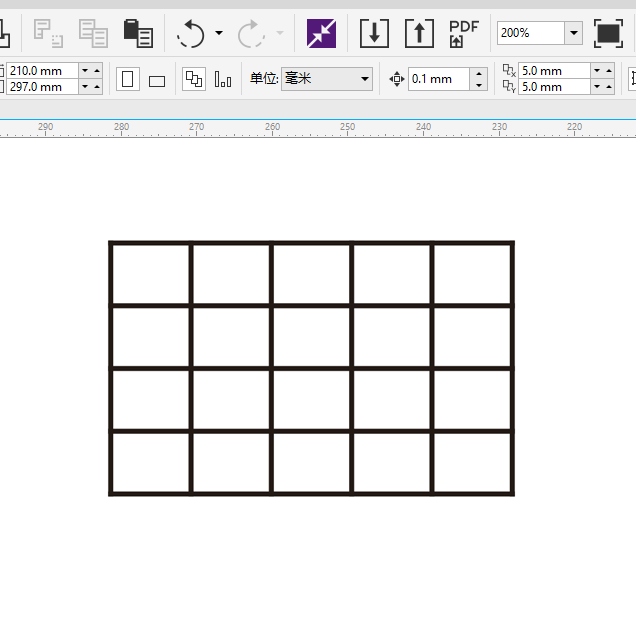Click the purple Search content icon
The height and width of the screenshot is (625, 636).
(321, 33)
